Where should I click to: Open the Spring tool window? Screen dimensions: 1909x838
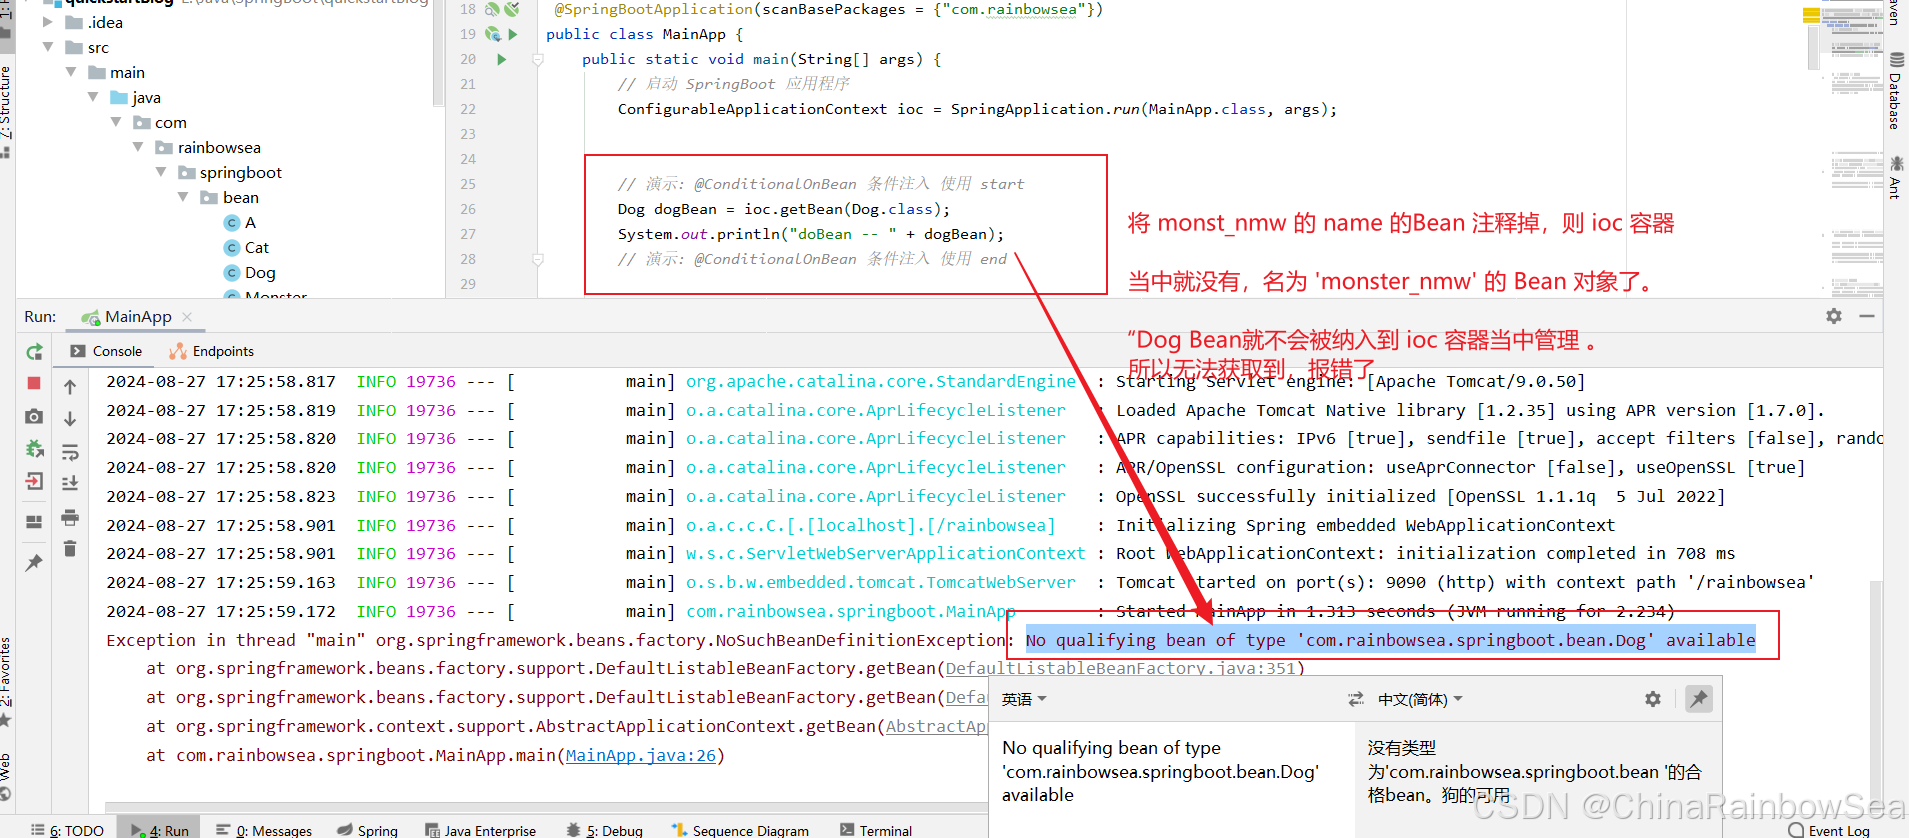tap(367, 830)
